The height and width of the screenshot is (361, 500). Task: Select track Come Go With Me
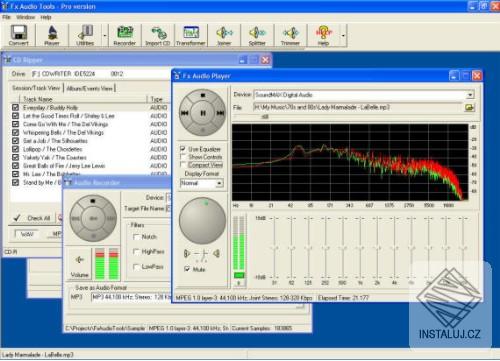(65, 124)
